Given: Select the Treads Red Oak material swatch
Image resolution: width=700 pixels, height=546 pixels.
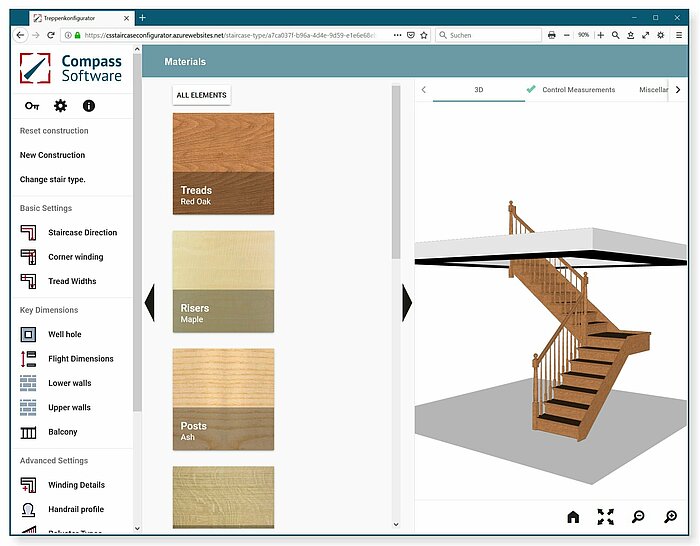Looking at the screenshot, I should tap(223, 163).
